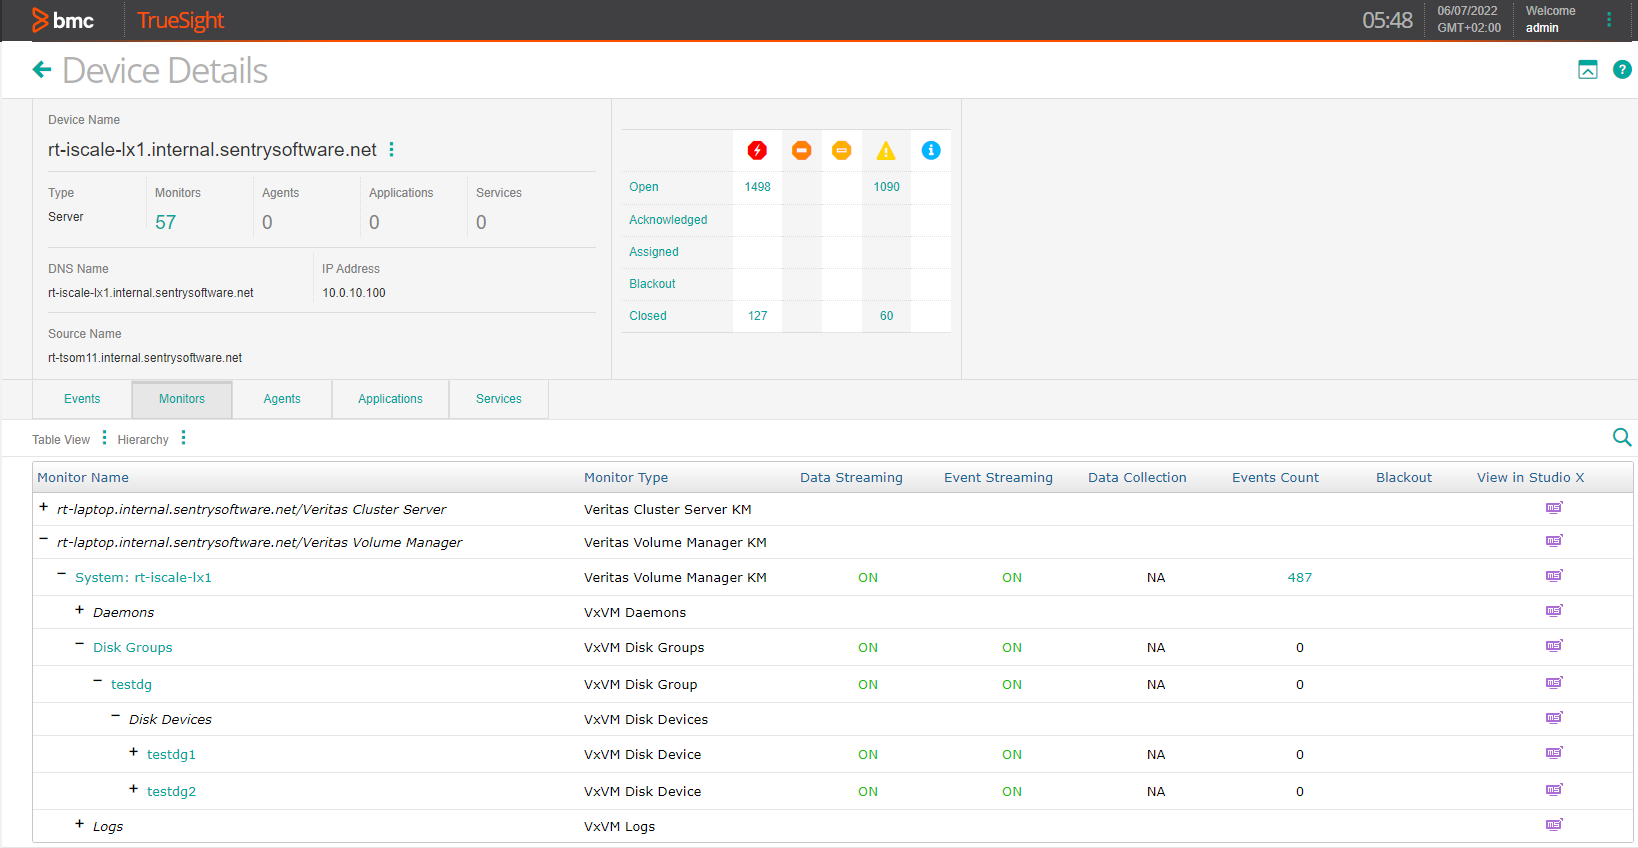
Task: Open the testdg1 monitor link
Action: point(171,755)
